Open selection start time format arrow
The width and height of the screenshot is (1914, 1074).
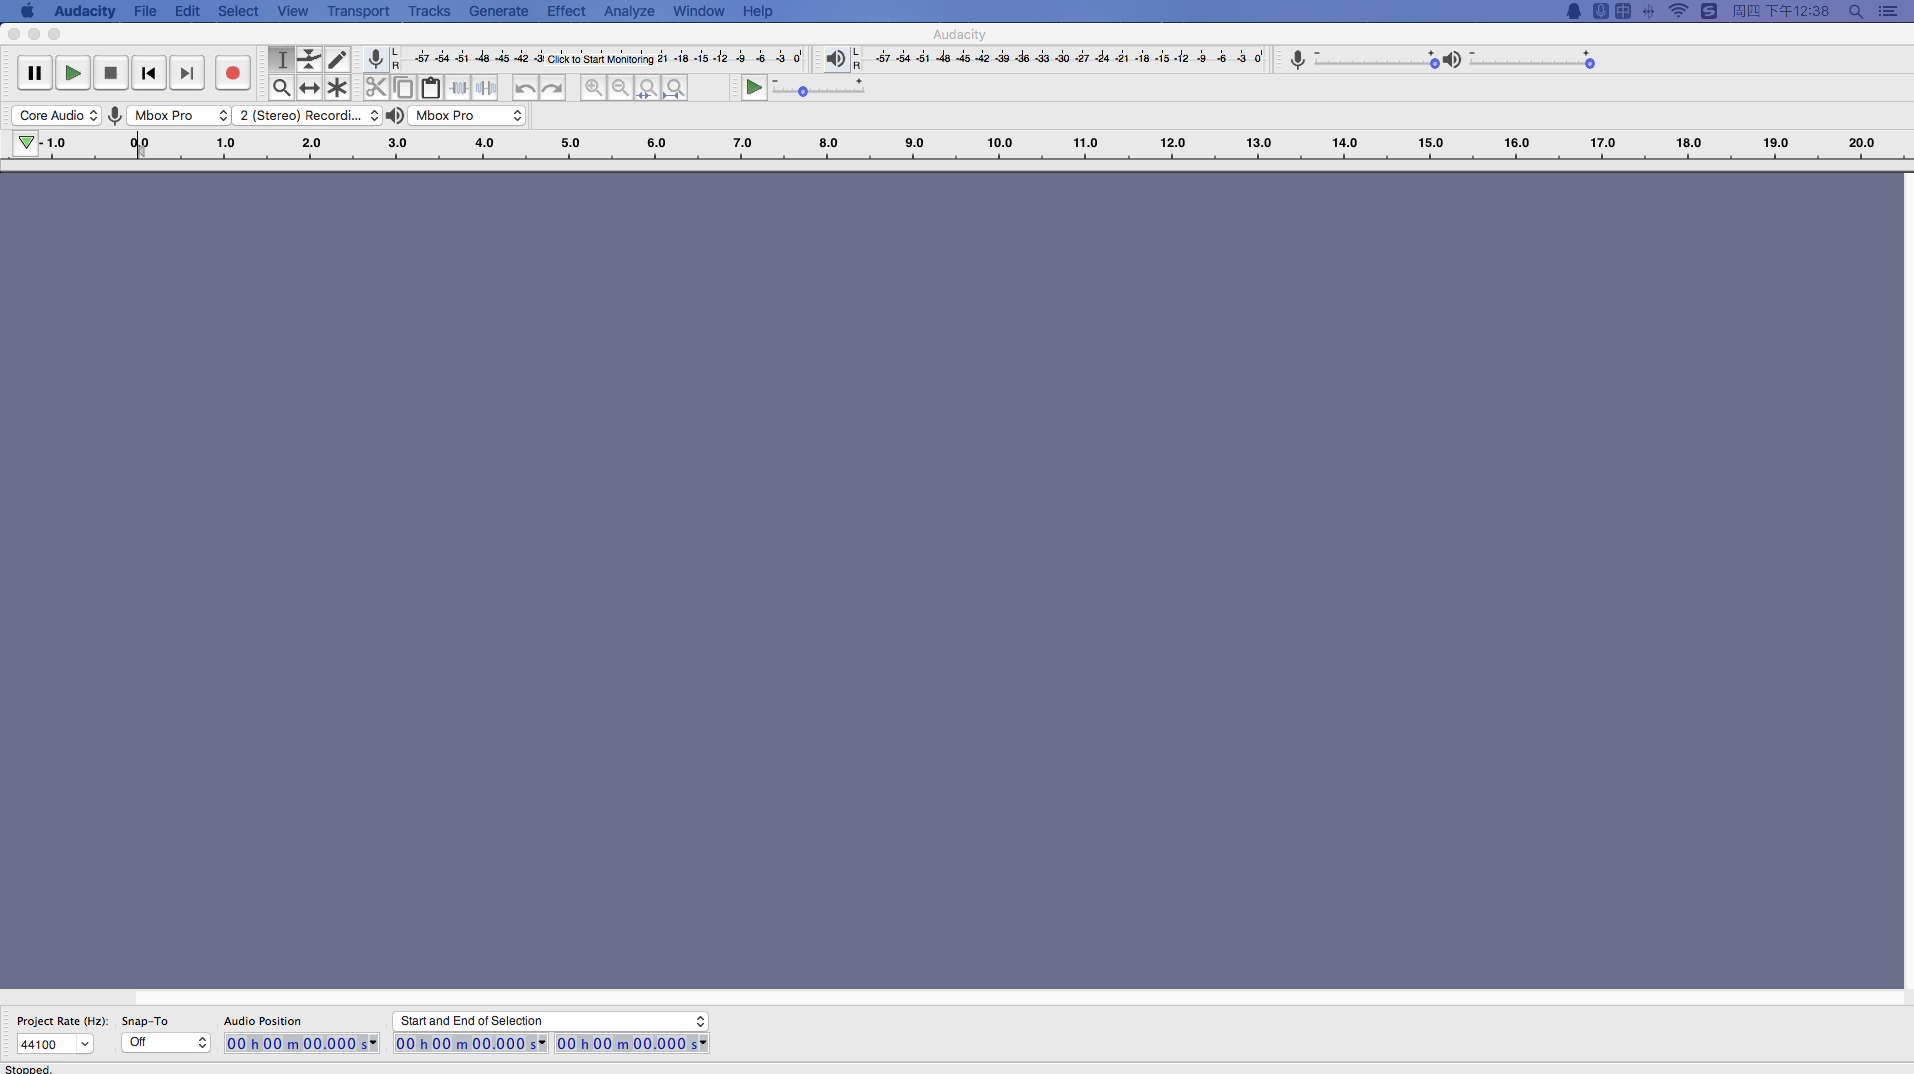542,1043
